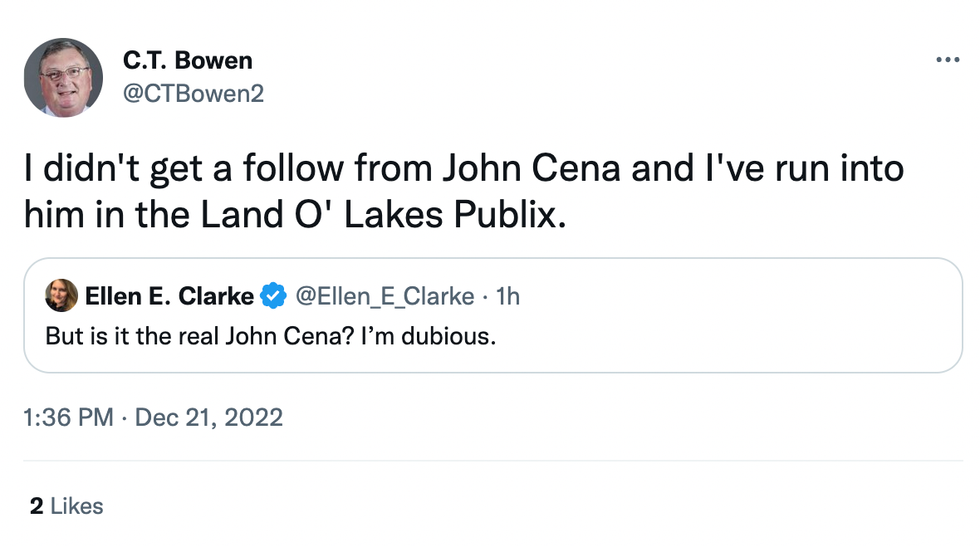
Task: Click the blue verified checkmark badge
Action: point(273,296)
